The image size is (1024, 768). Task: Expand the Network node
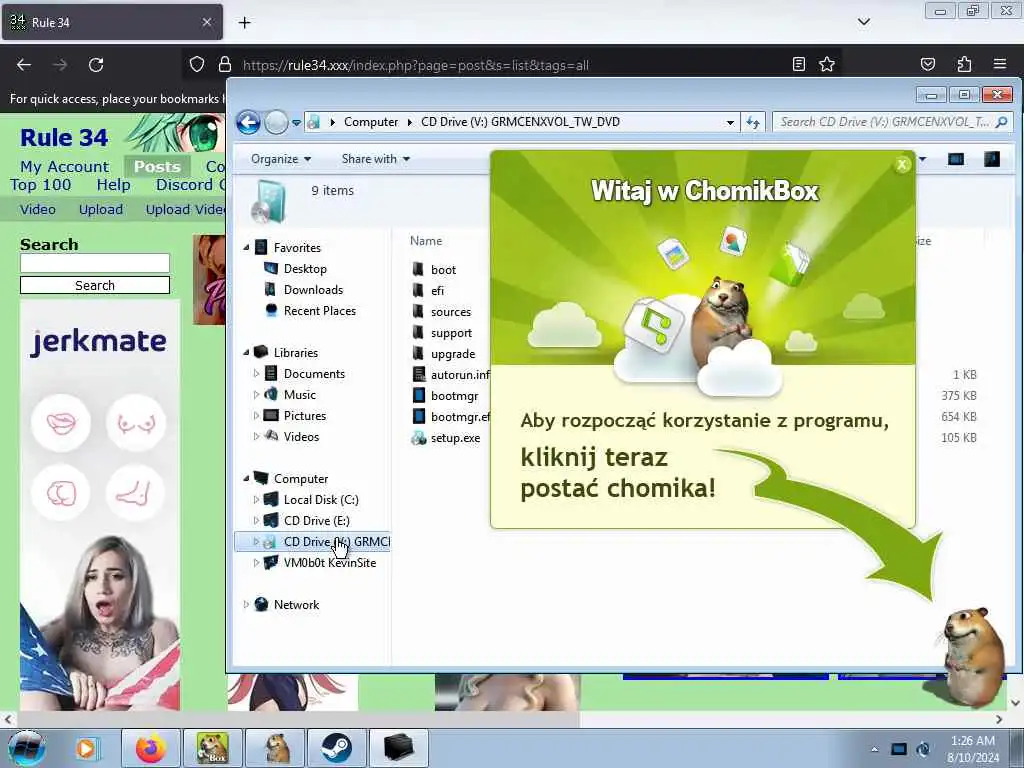(246, 605)
